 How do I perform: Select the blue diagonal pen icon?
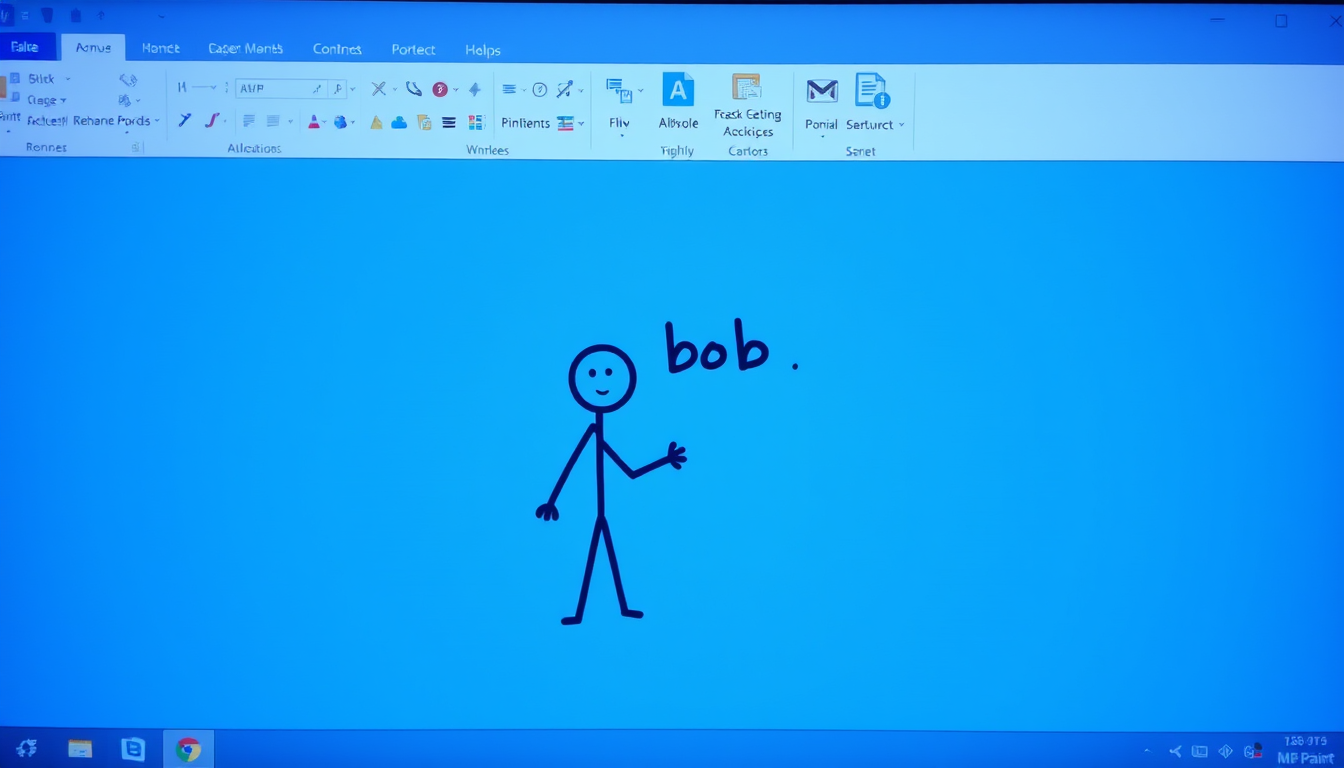click(x=185, y=120)
